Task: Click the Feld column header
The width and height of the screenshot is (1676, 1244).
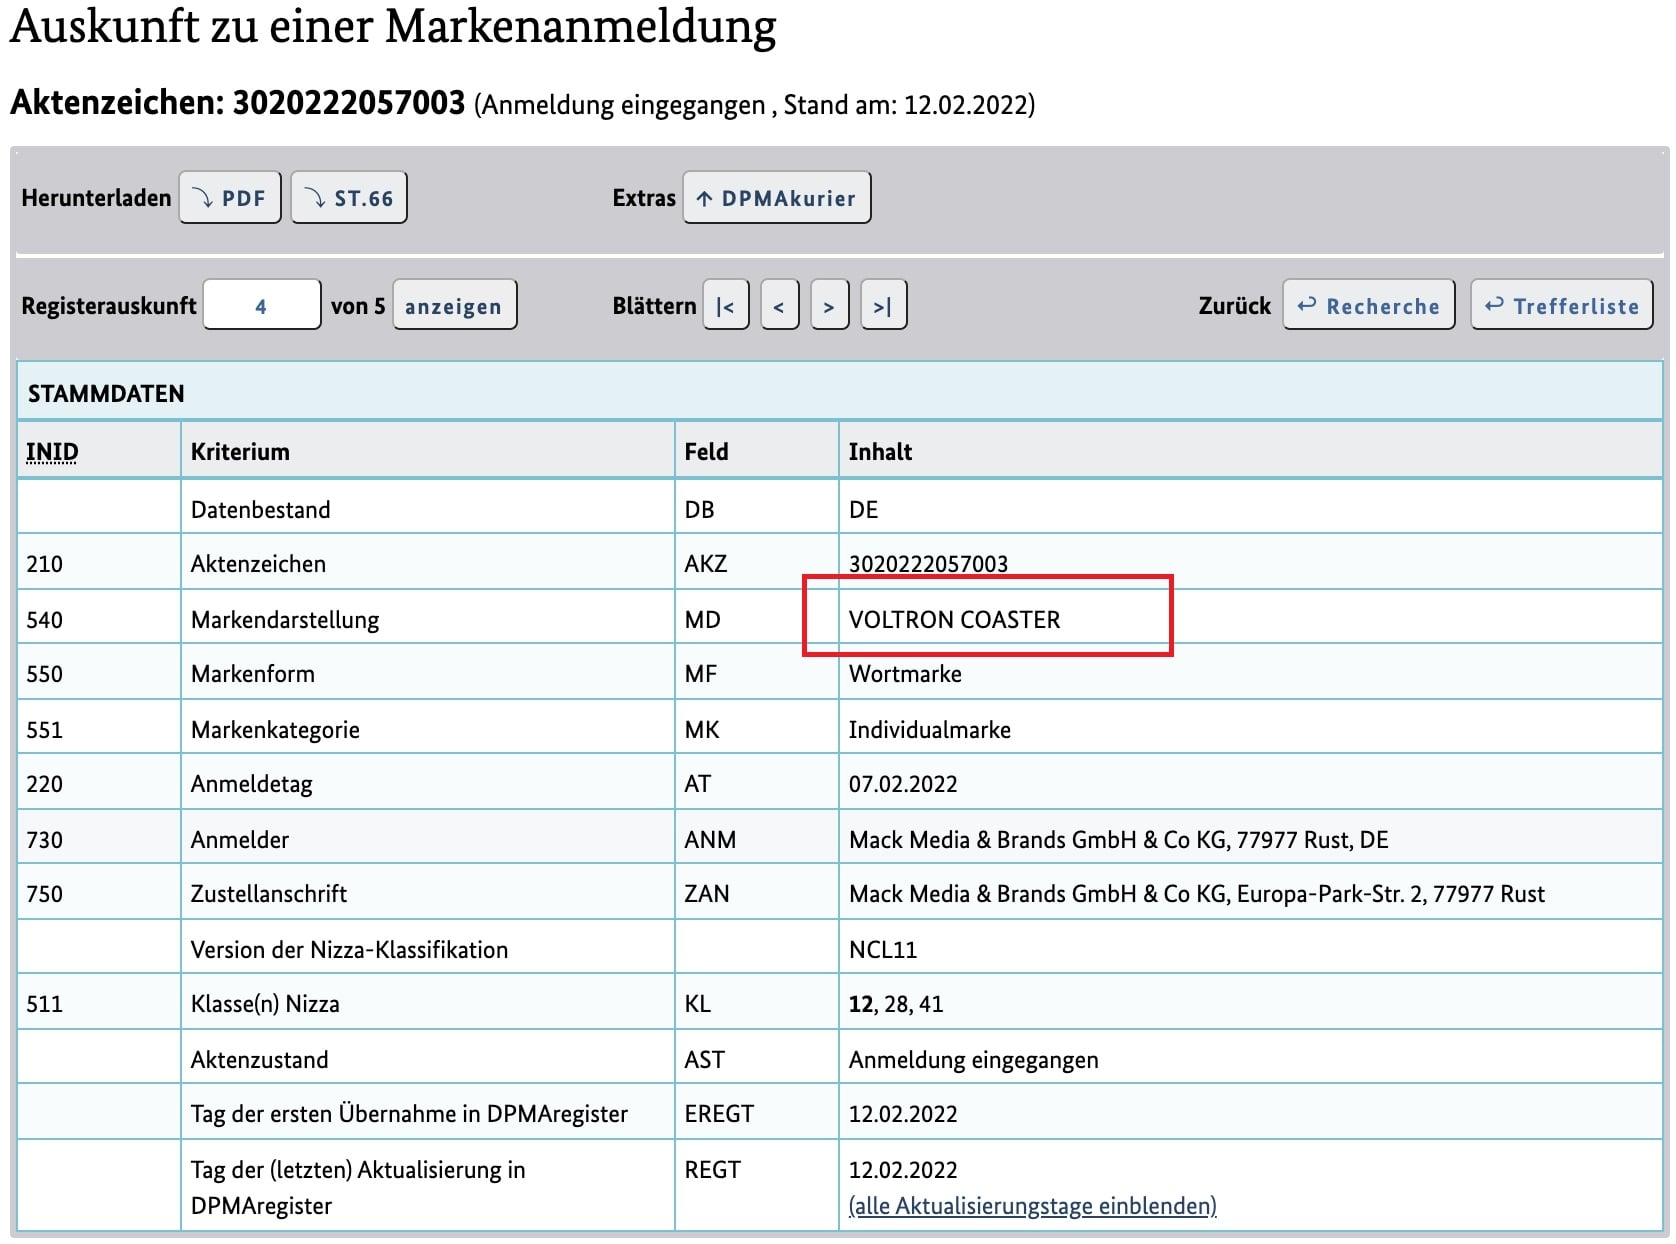Action: pos(706,452)
